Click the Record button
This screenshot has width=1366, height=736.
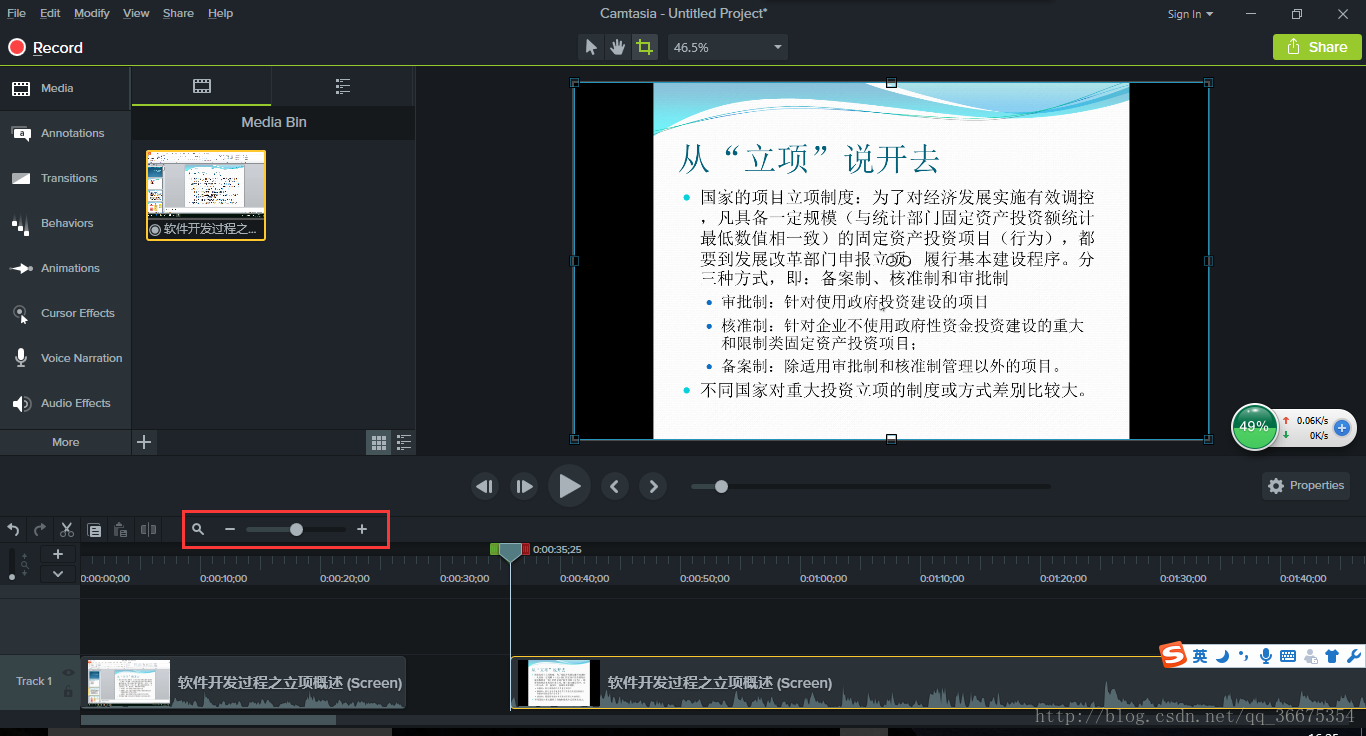click(46, 47)
